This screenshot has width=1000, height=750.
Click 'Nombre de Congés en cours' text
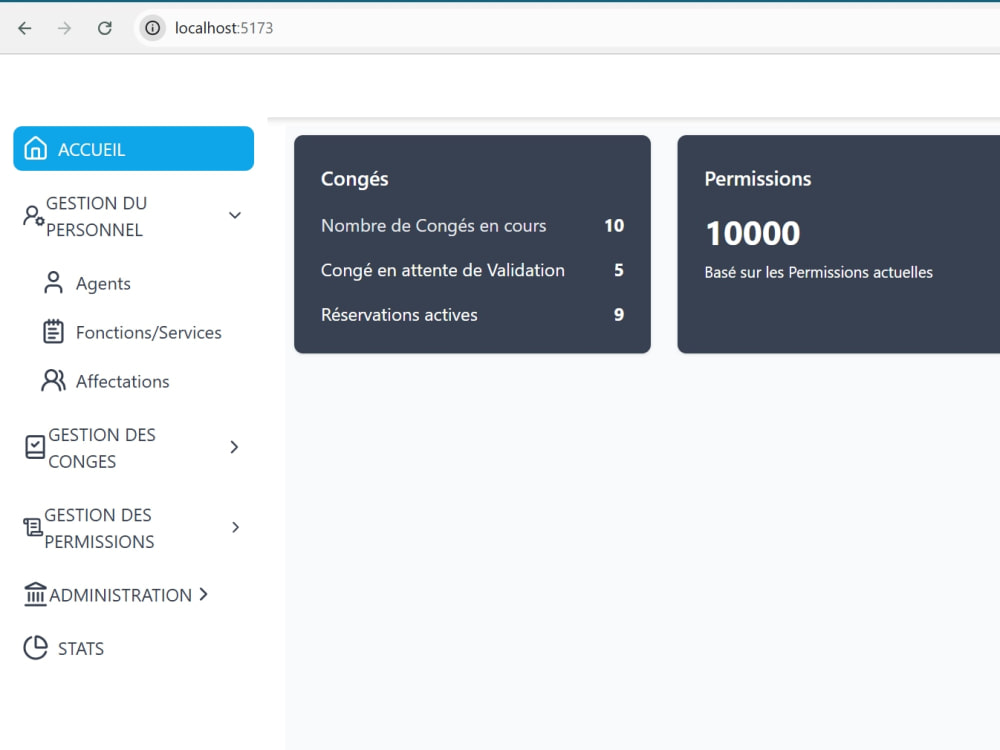(x=434, y=226)
